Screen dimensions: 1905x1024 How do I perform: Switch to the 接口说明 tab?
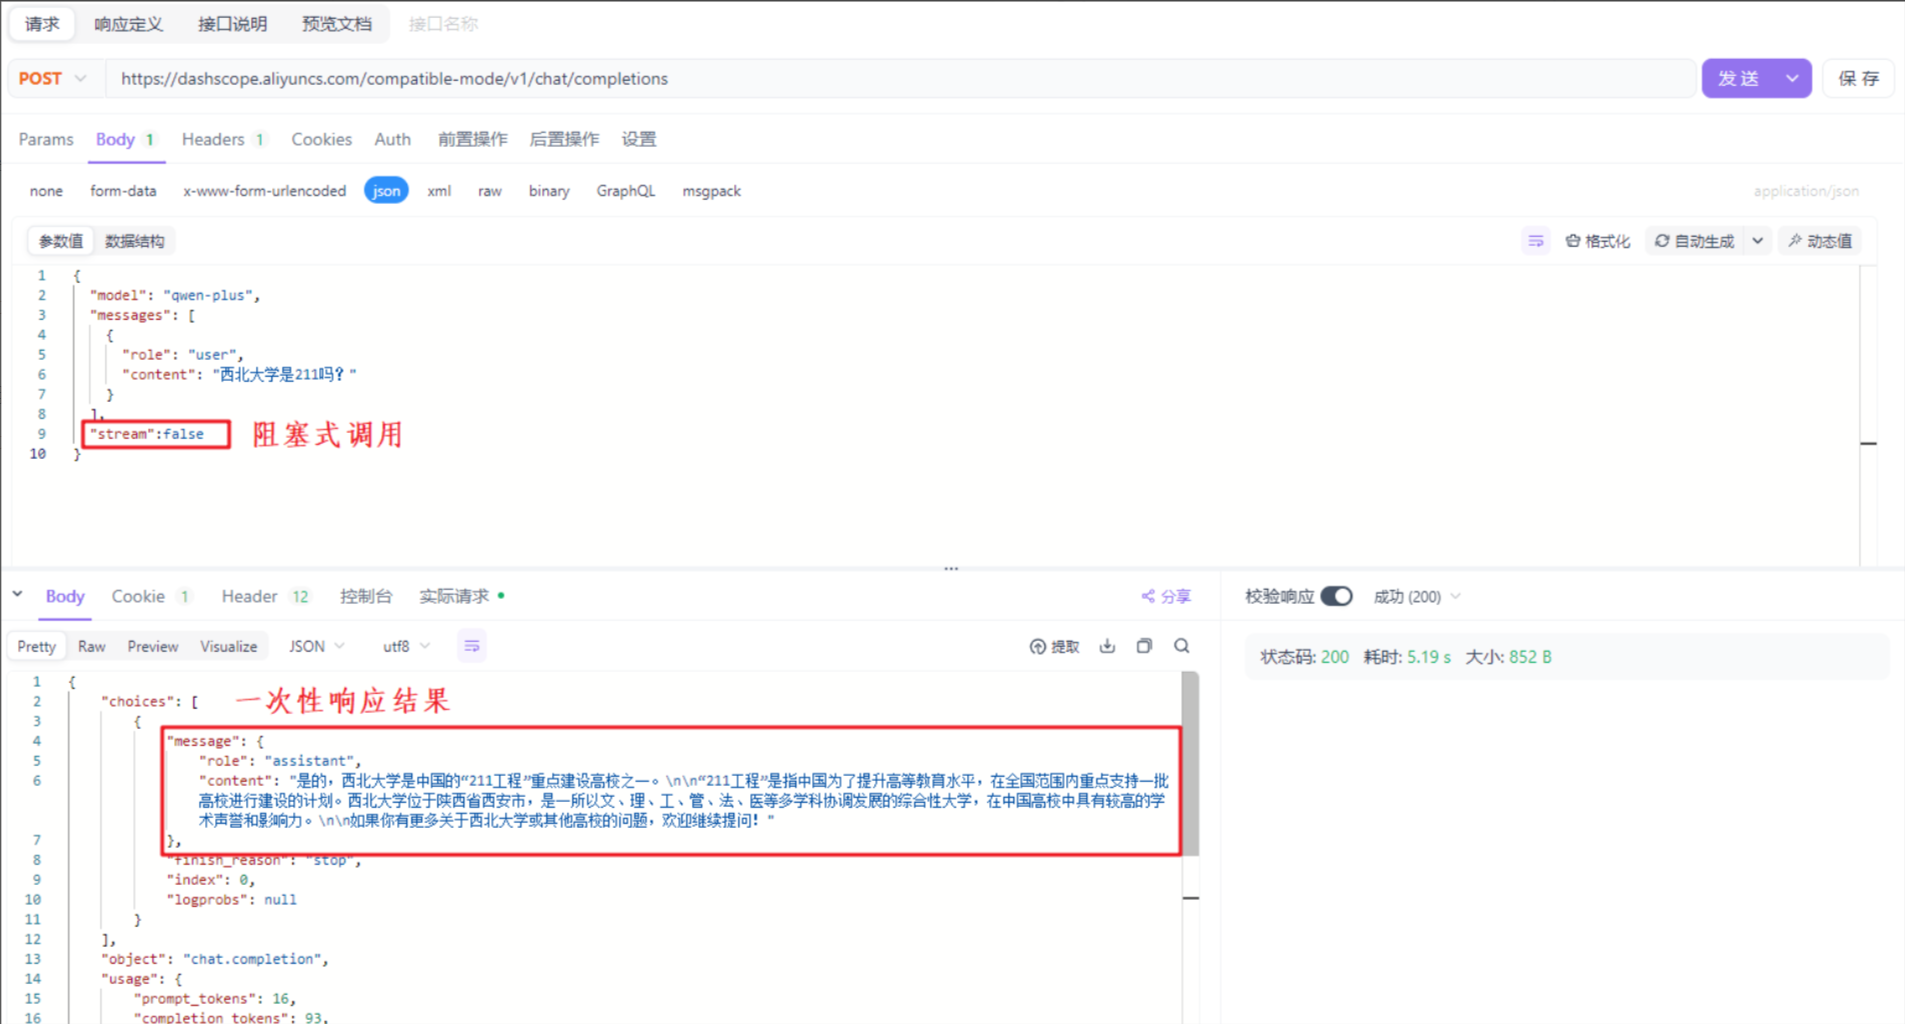pyautogui.click(x=232, y=24)
